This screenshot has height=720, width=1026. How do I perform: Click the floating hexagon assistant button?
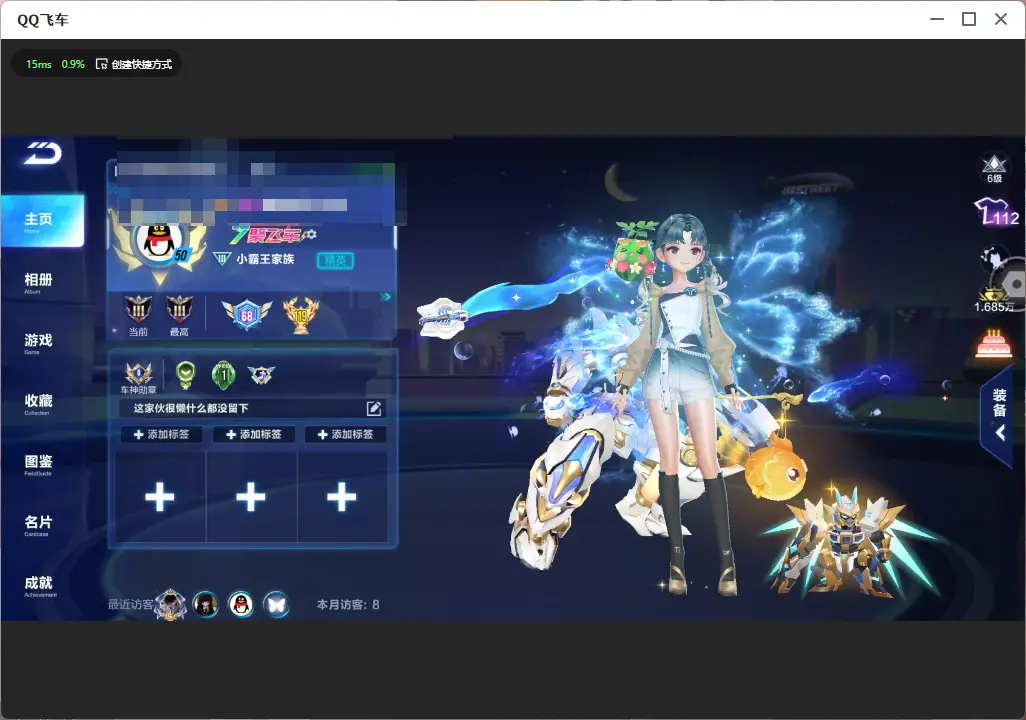[x=1015, y=284]
